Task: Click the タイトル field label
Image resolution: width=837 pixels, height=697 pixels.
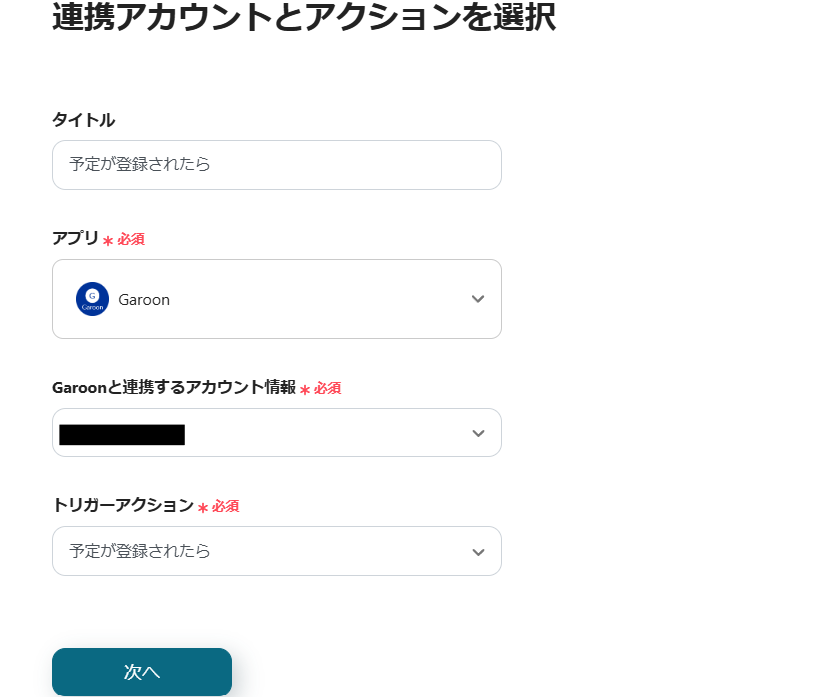Action: pos(83,120)
